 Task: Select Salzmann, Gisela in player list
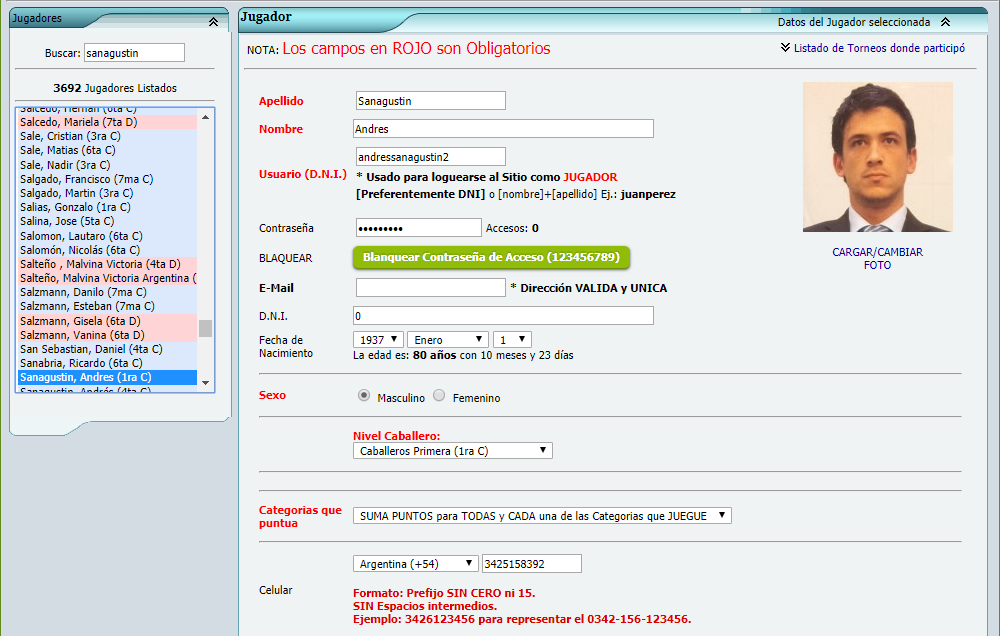(x=83, y=321)
